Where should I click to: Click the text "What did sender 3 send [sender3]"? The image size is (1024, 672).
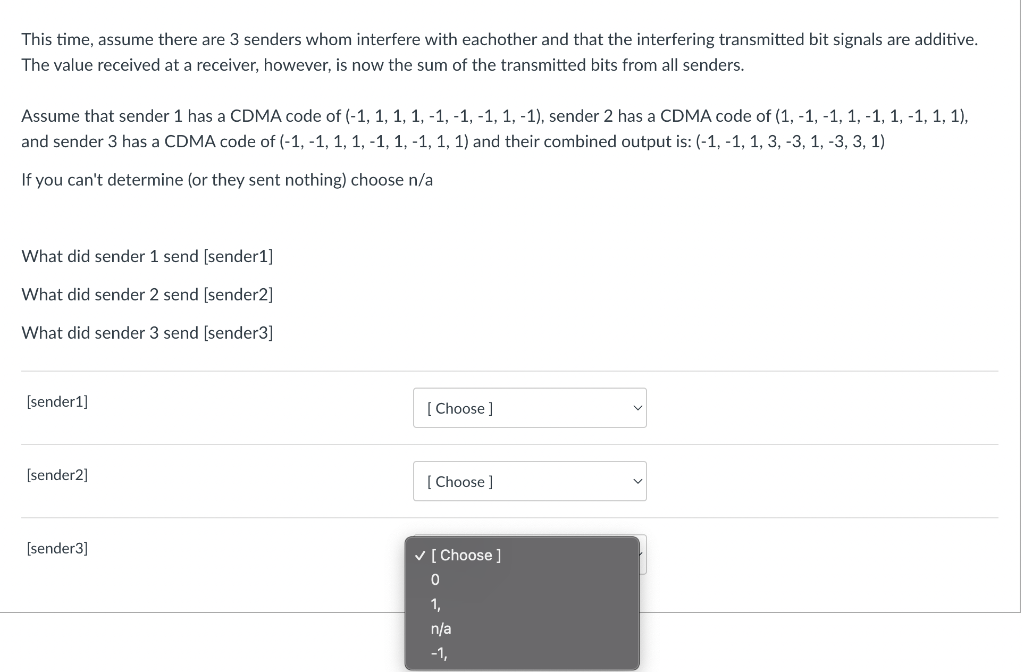coord(147,332)
